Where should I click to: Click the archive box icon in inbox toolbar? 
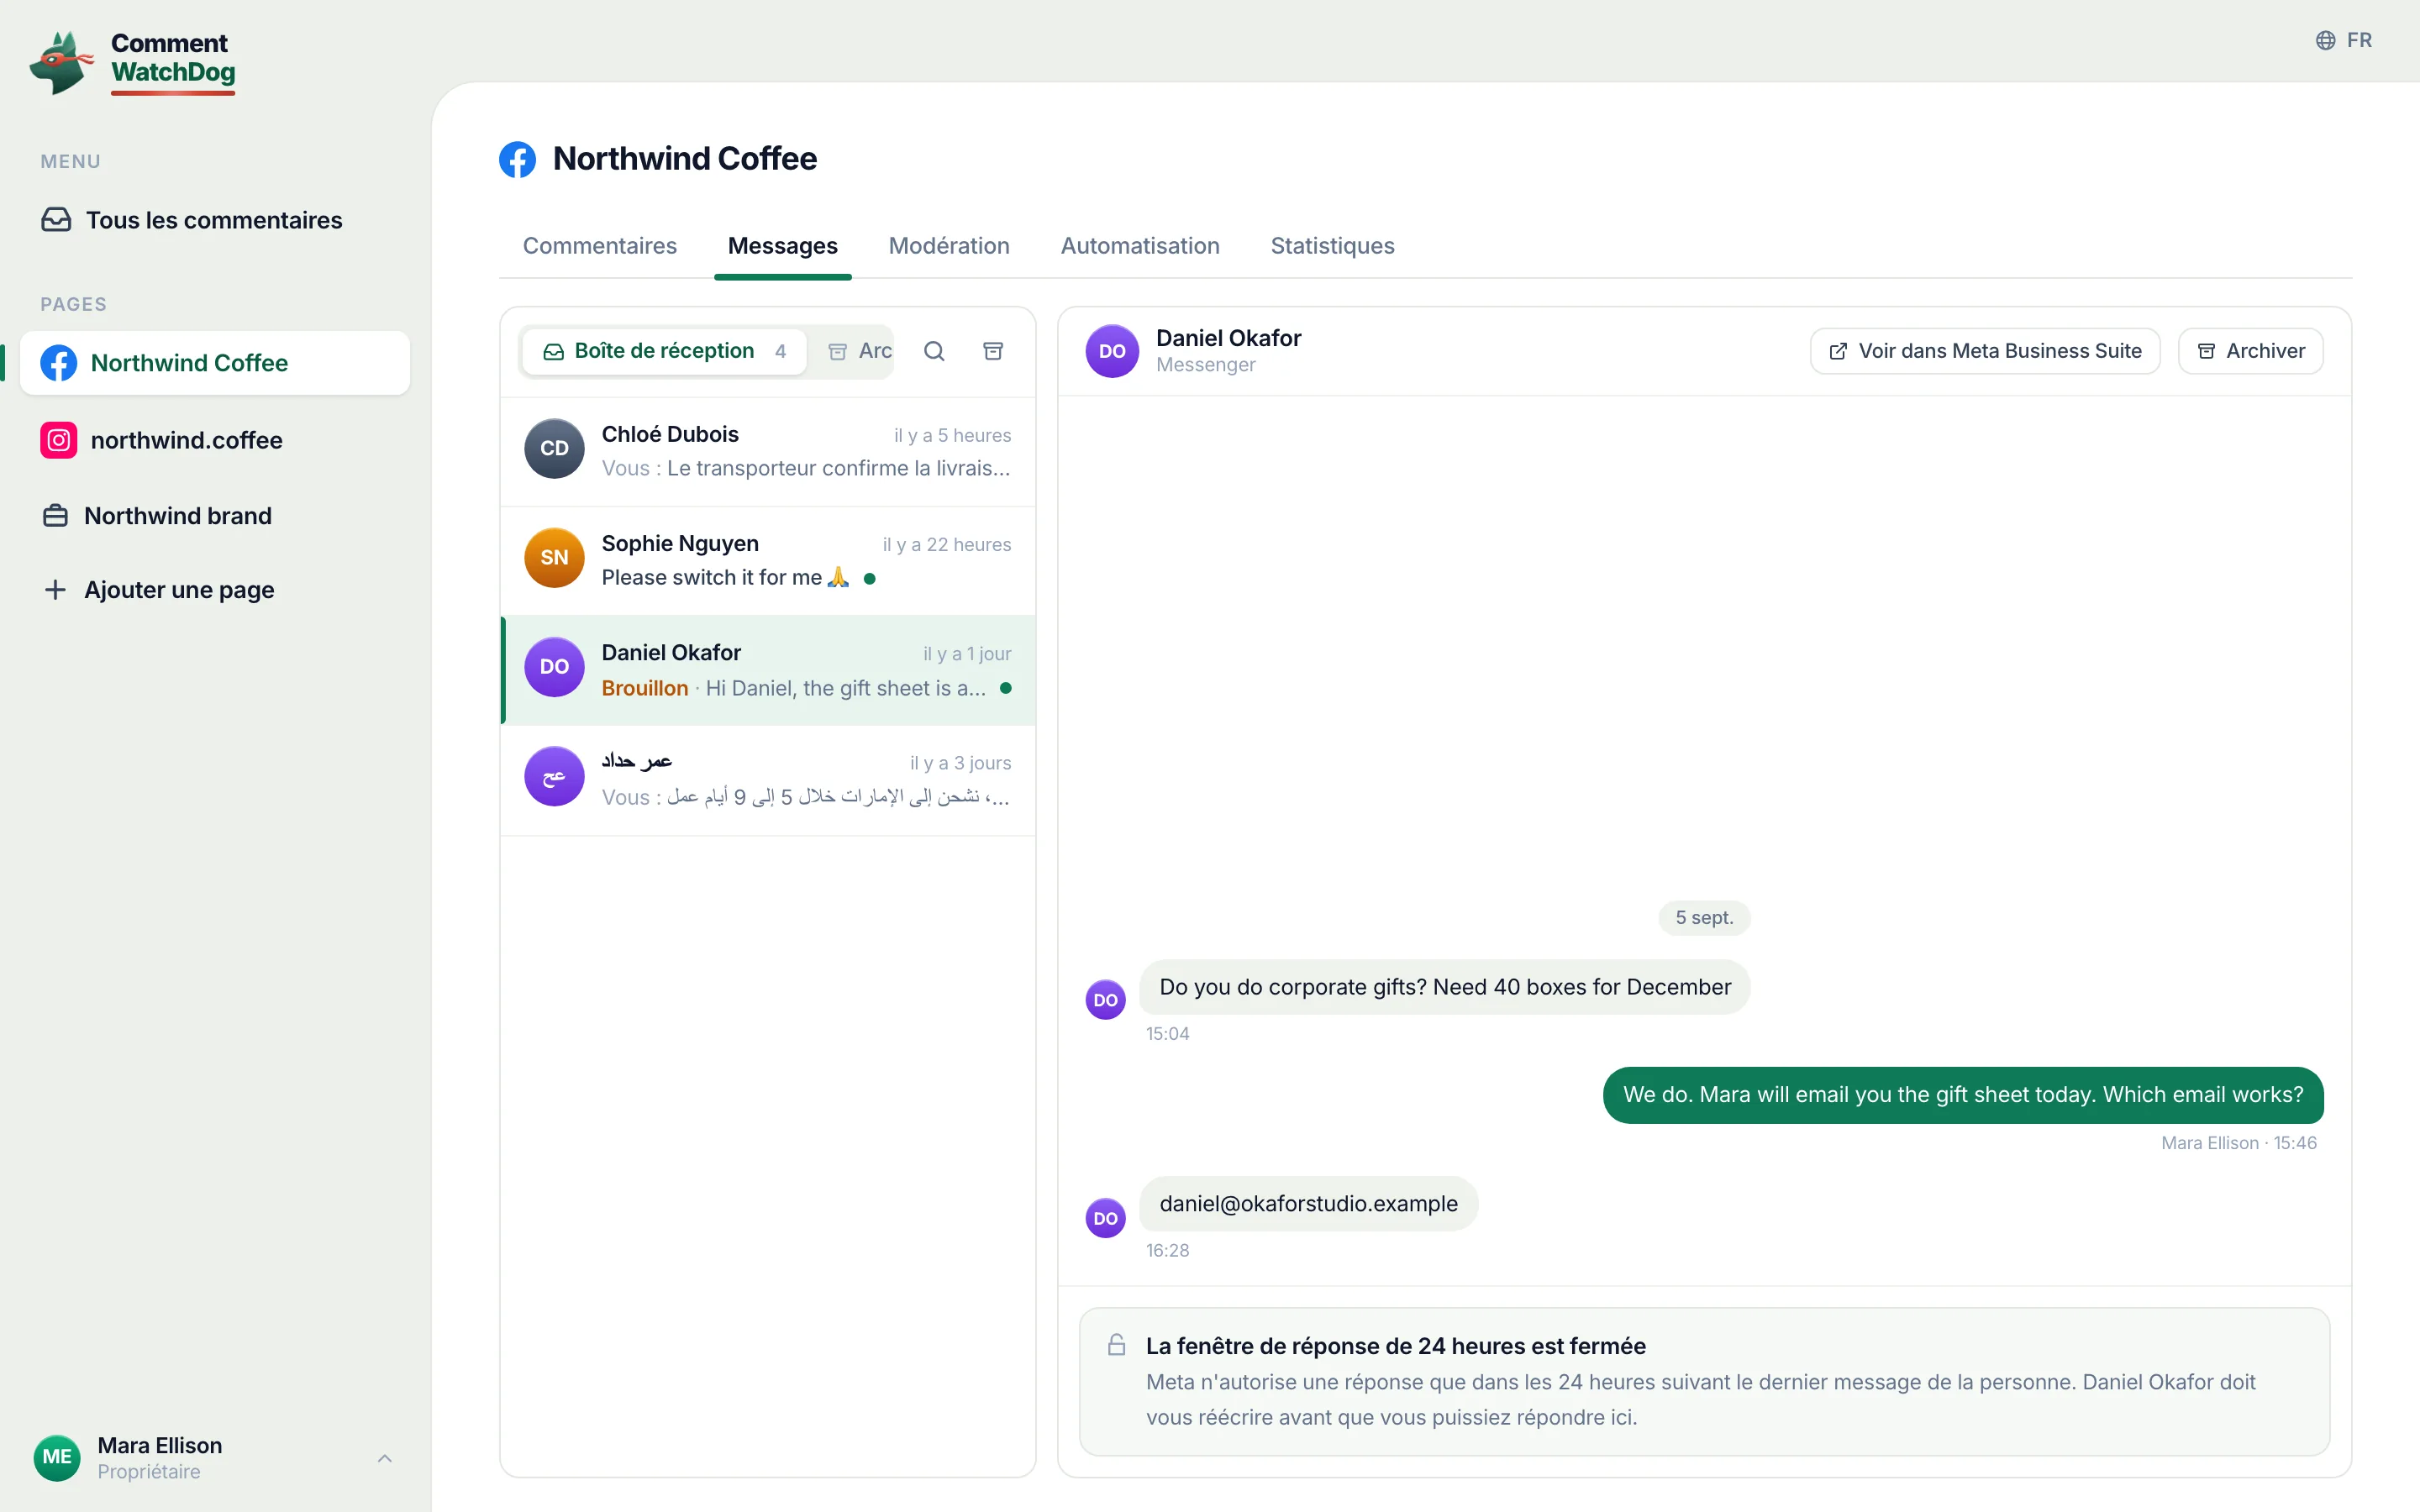(x=993, y=351)
